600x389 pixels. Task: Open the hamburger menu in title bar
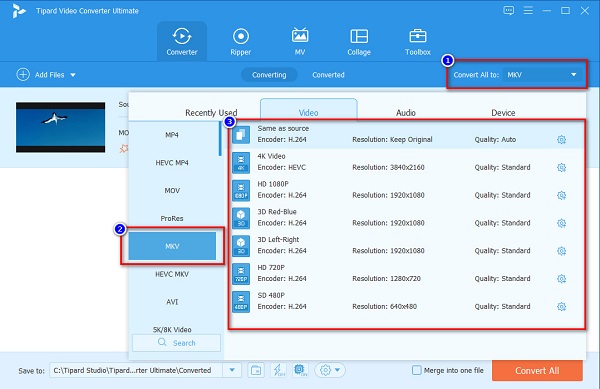click(528, 11)
